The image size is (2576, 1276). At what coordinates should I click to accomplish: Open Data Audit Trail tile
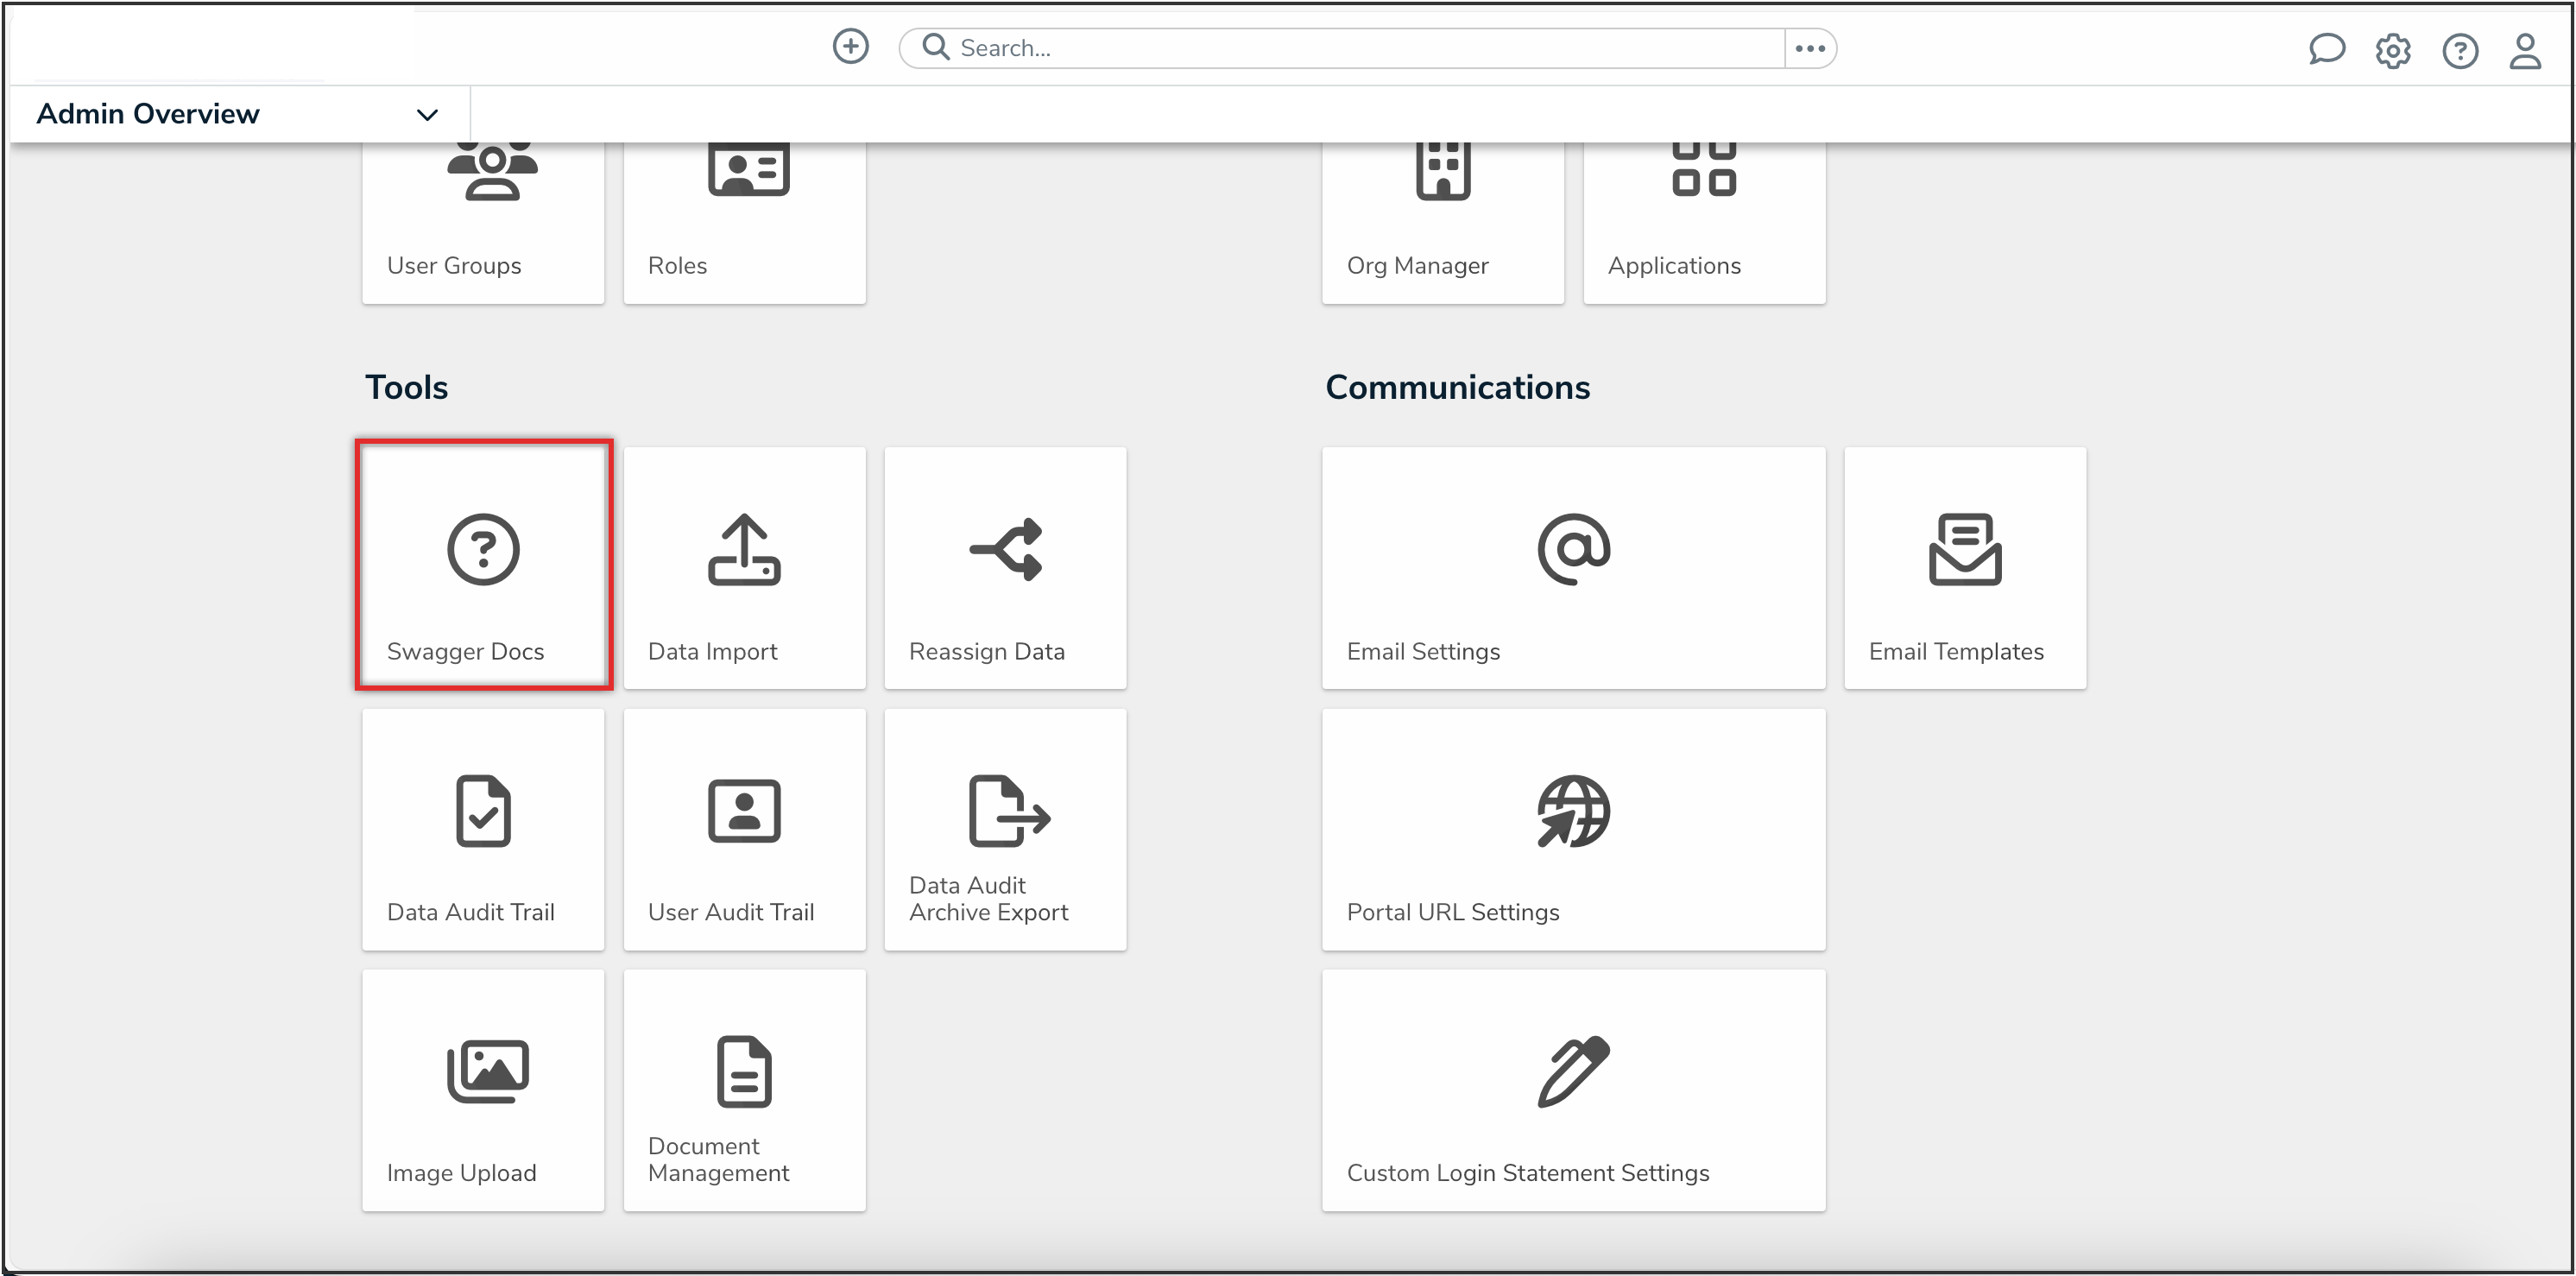483,829
